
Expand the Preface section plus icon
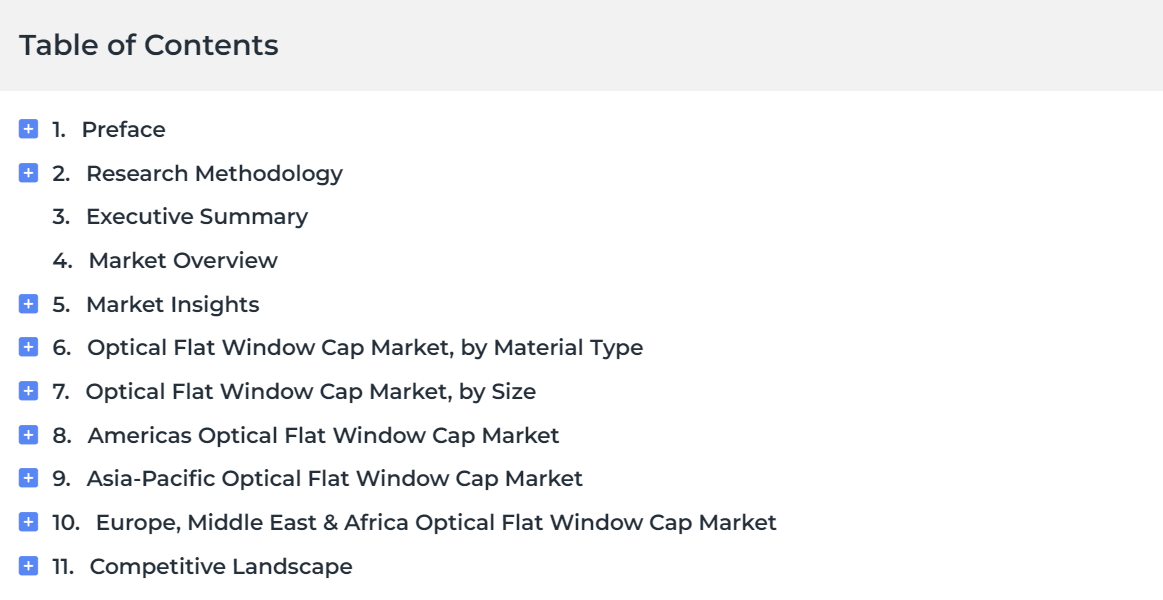click(28, 129)
